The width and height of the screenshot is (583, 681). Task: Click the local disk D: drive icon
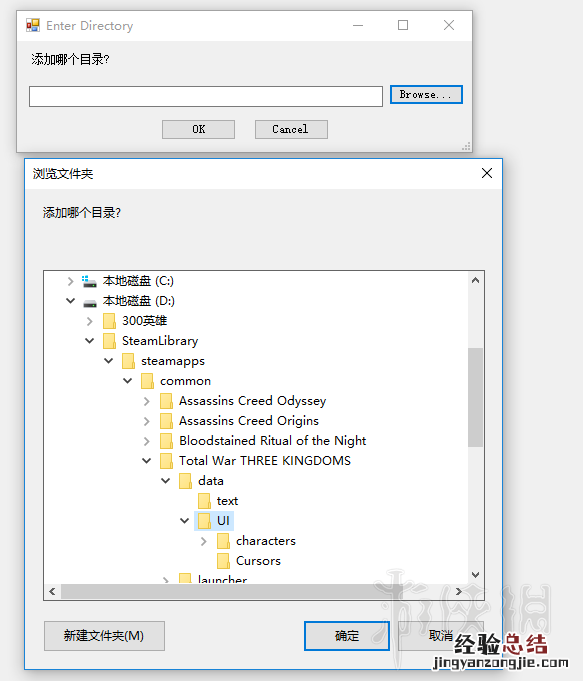[x=89, y=302]
